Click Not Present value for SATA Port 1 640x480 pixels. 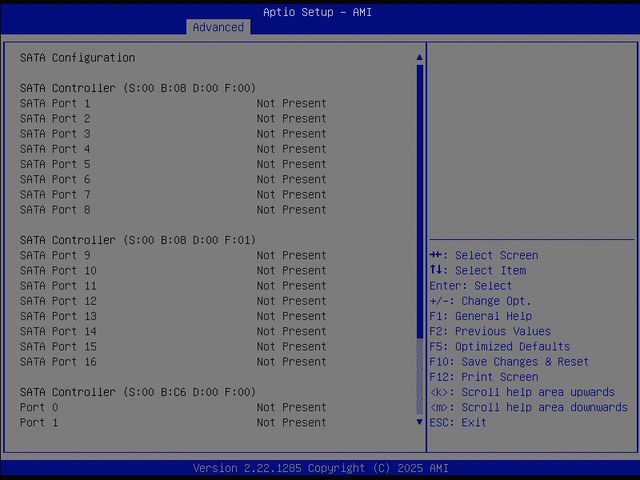[291, 103]
